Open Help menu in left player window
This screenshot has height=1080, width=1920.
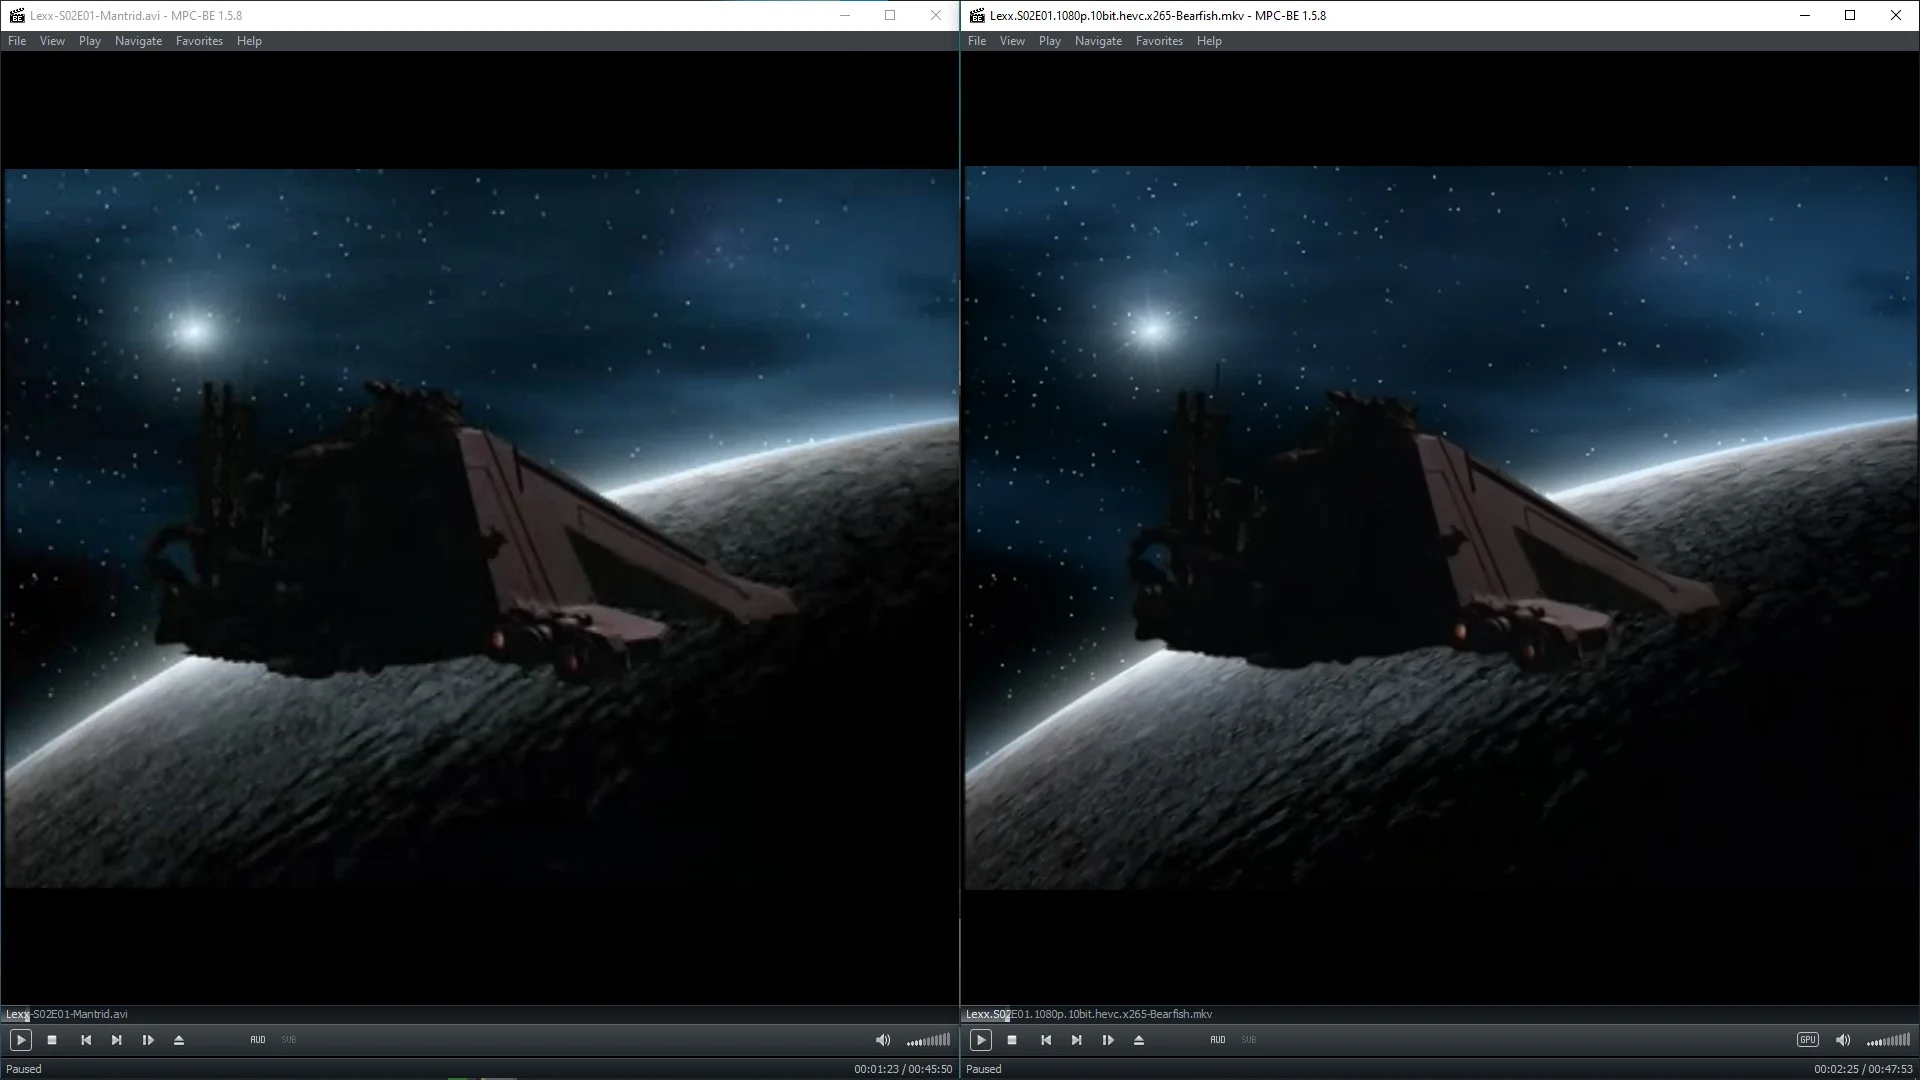click(249, 41)
